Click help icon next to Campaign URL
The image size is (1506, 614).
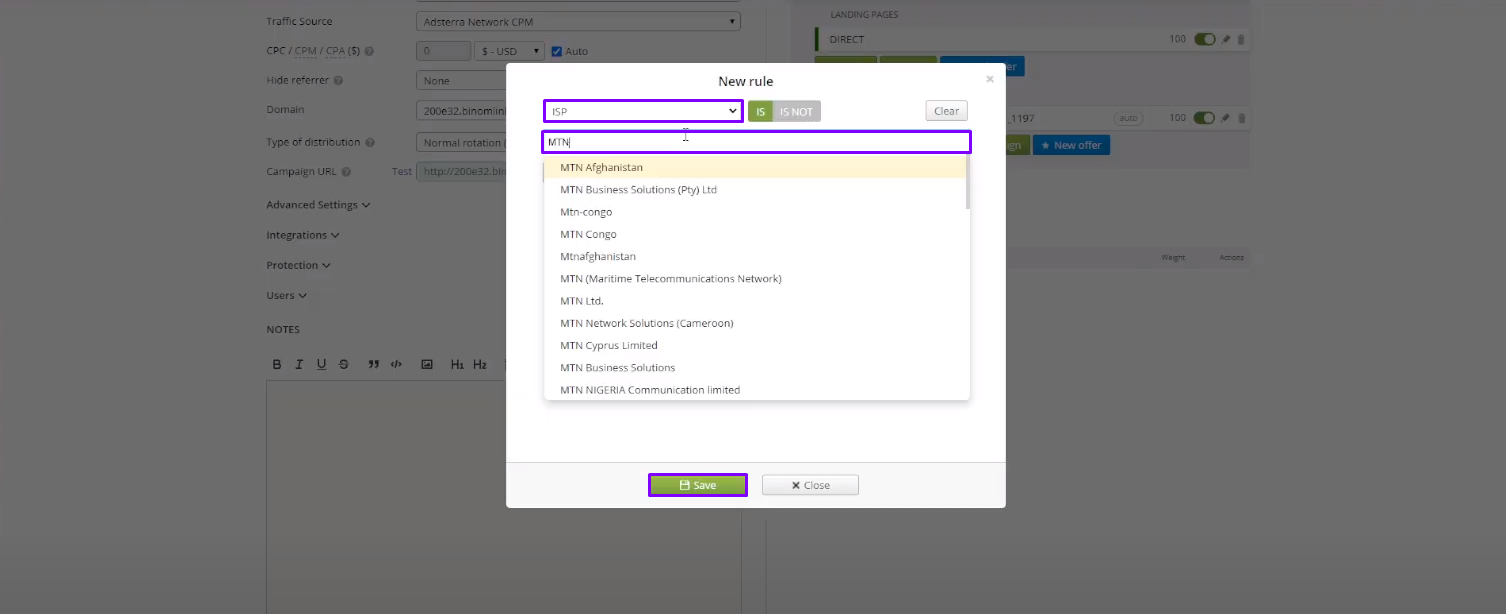(347, 172)
